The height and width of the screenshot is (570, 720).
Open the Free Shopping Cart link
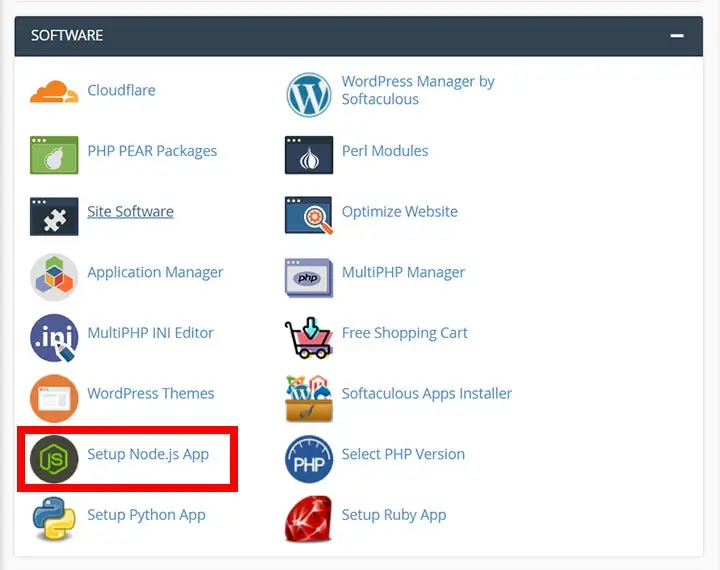(x=405, y=333)
